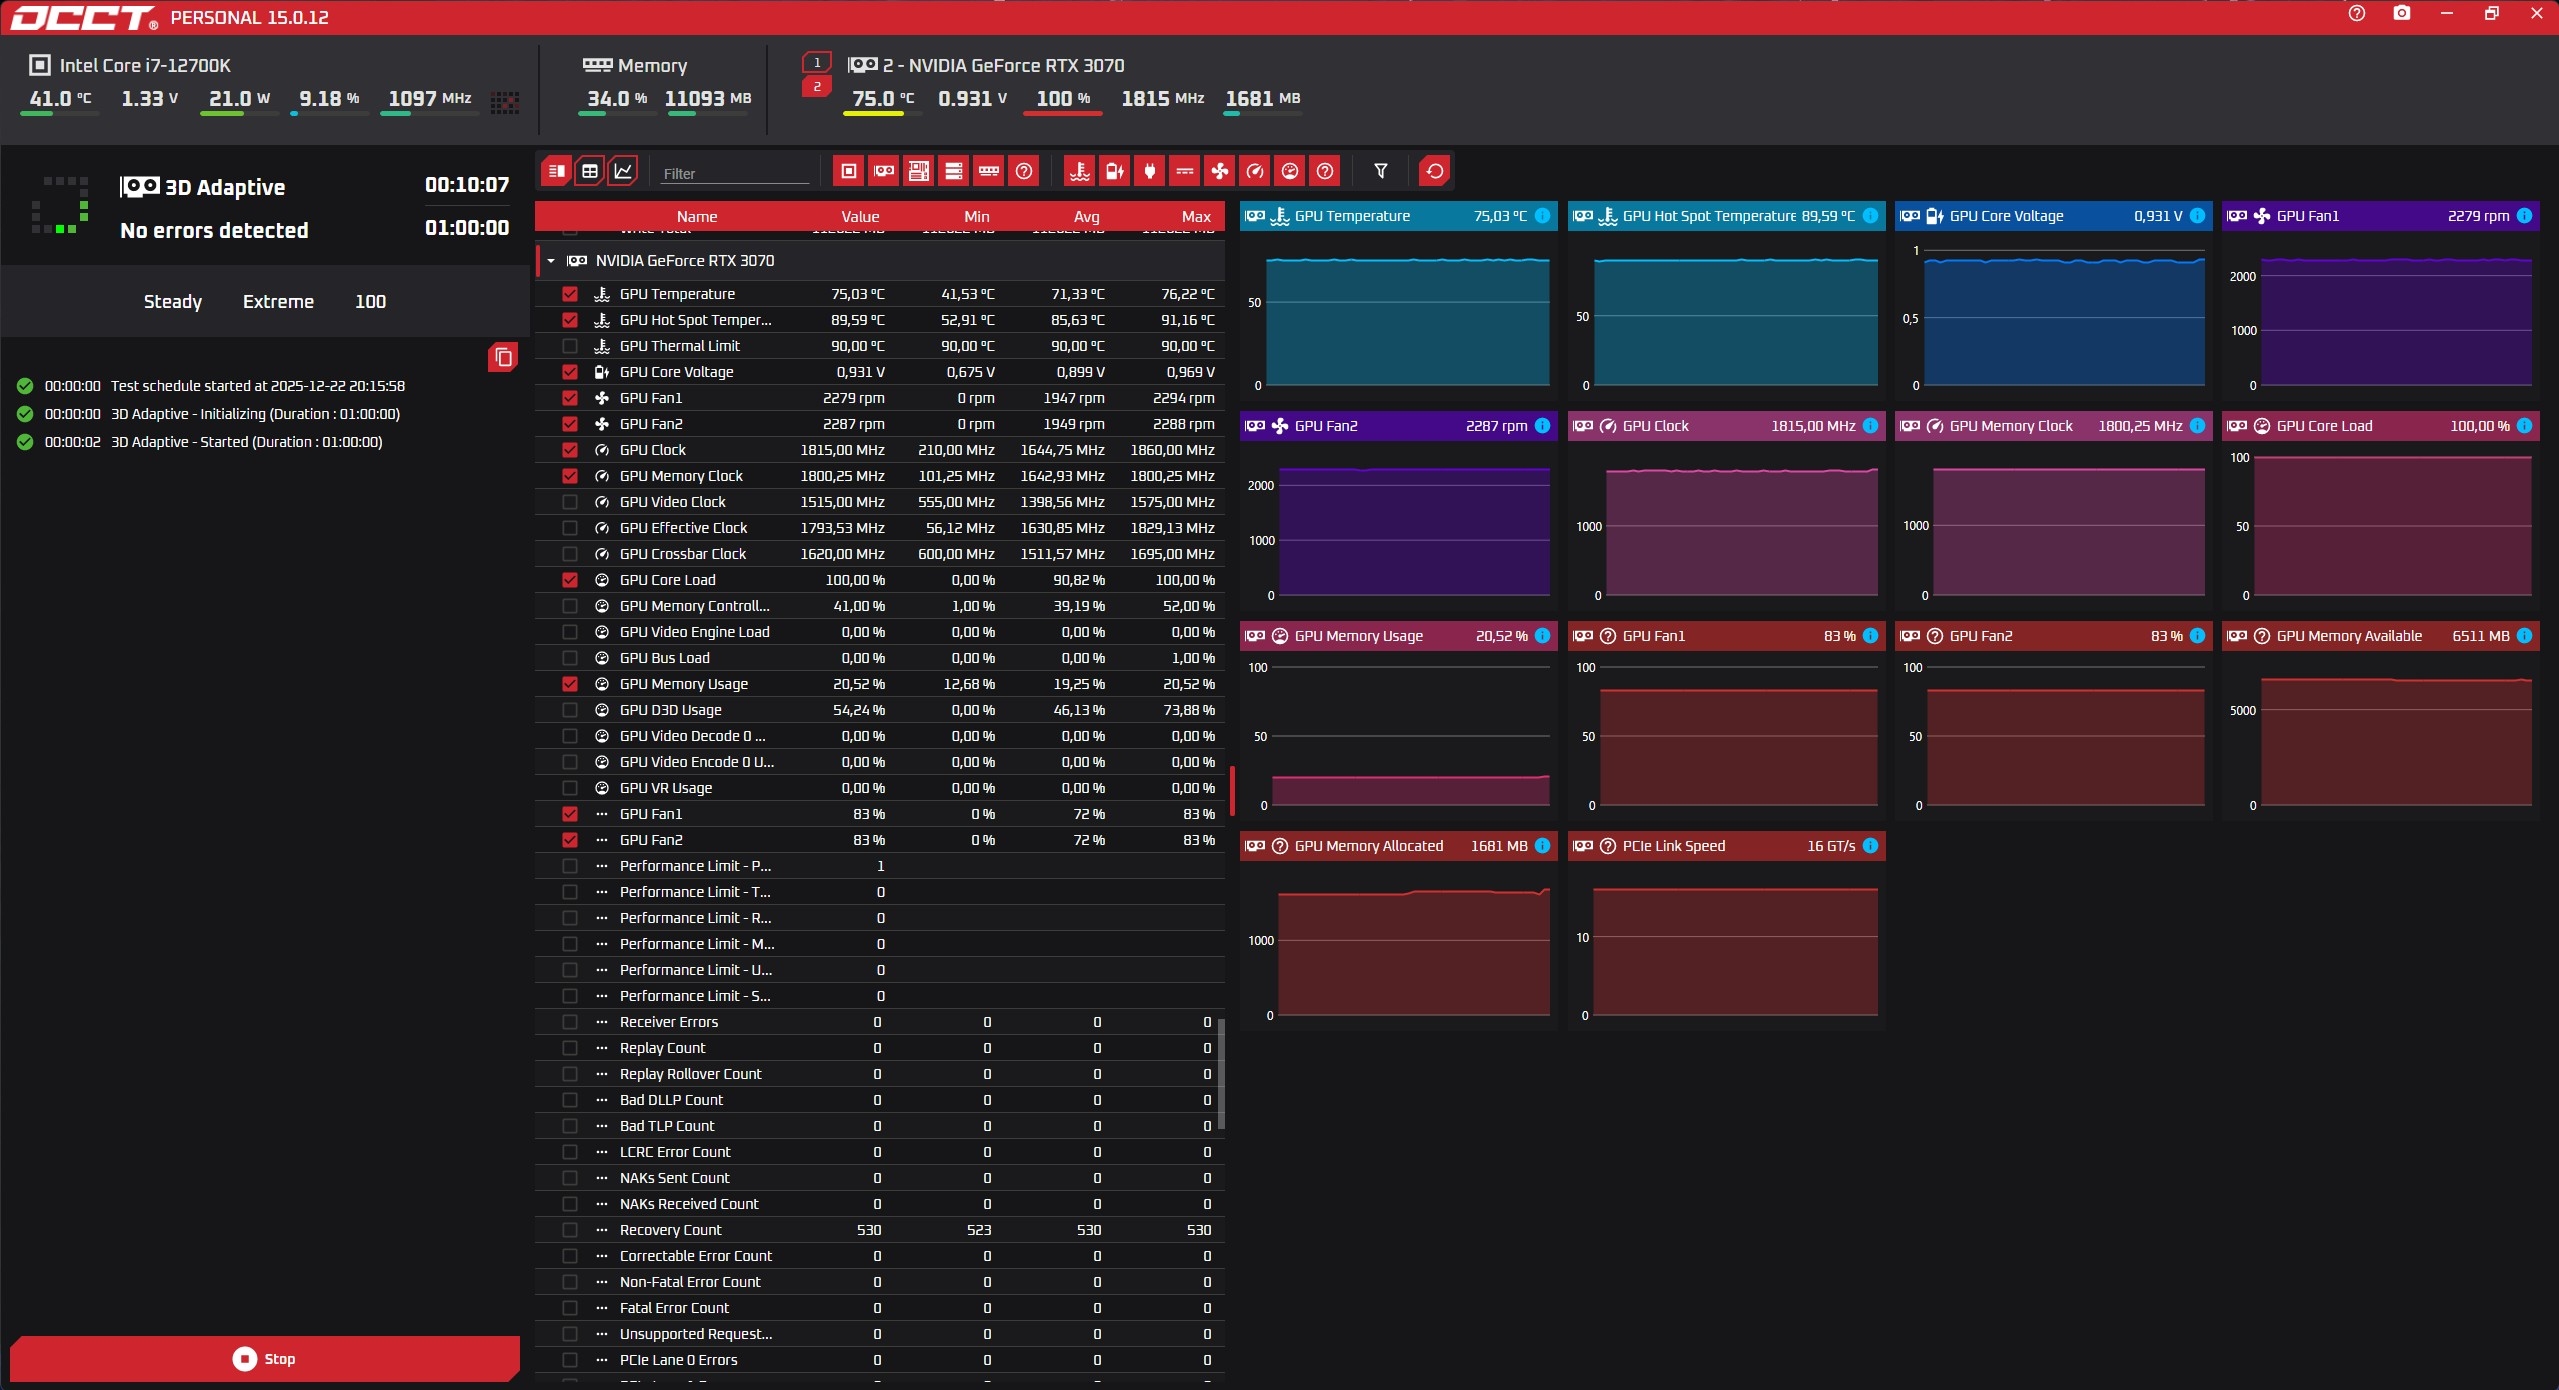
Task: Enable the GPU Thermal Limit checkbox
Action: coord(570,346)
